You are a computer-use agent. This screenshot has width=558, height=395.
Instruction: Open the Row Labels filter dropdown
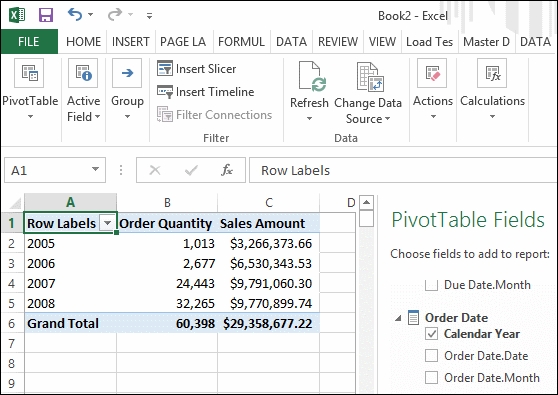pyautogui.click(x=107, y=223)
